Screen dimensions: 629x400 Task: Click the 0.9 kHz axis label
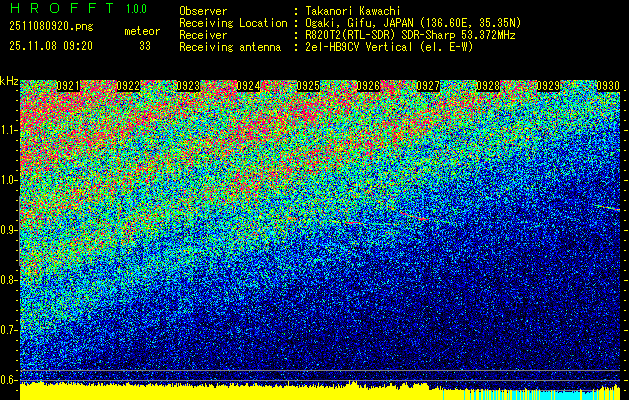[x=8, y=230]
